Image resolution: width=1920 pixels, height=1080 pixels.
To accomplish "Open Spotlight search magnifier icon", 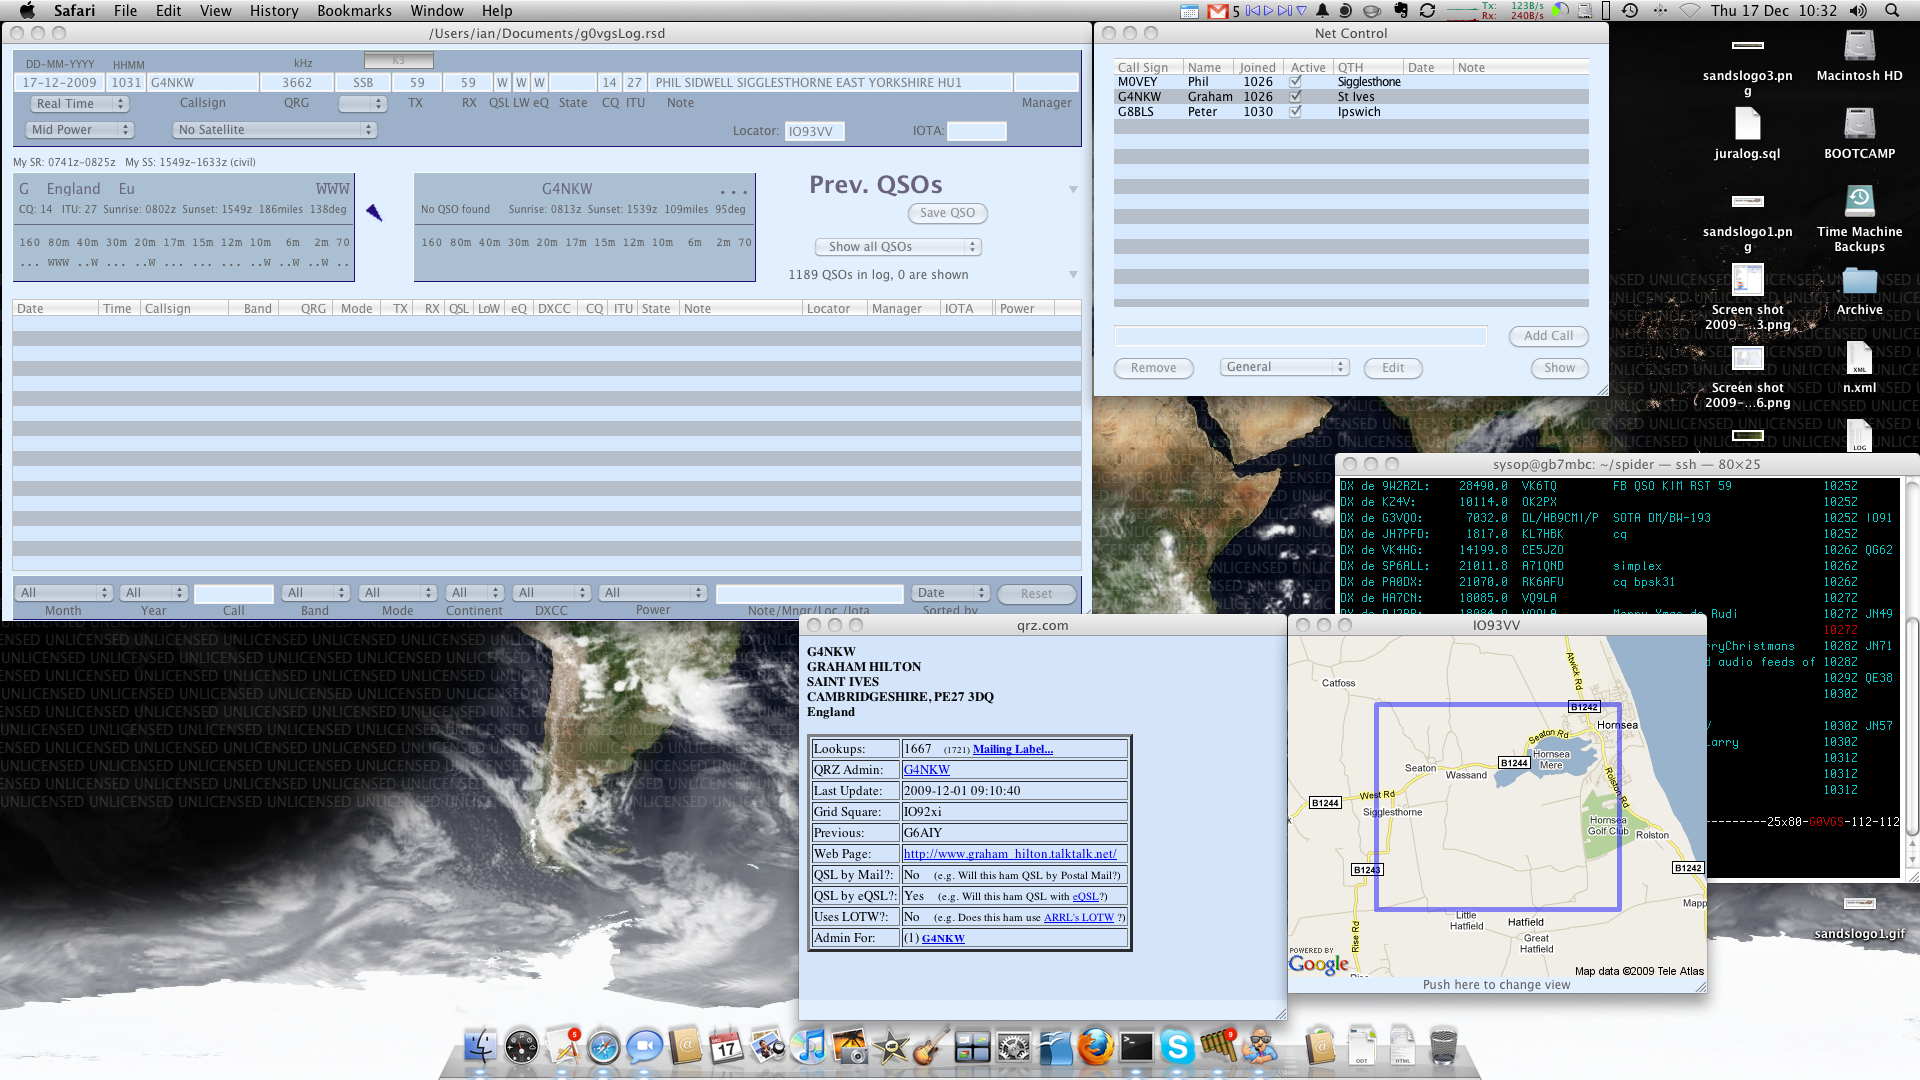I will click(1892, 11).
